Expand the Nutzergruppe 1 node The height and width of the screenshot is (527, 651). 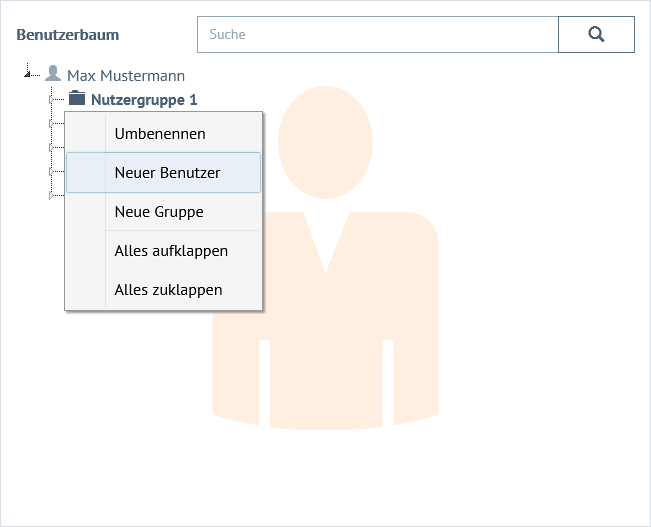[x=51, y=99]
